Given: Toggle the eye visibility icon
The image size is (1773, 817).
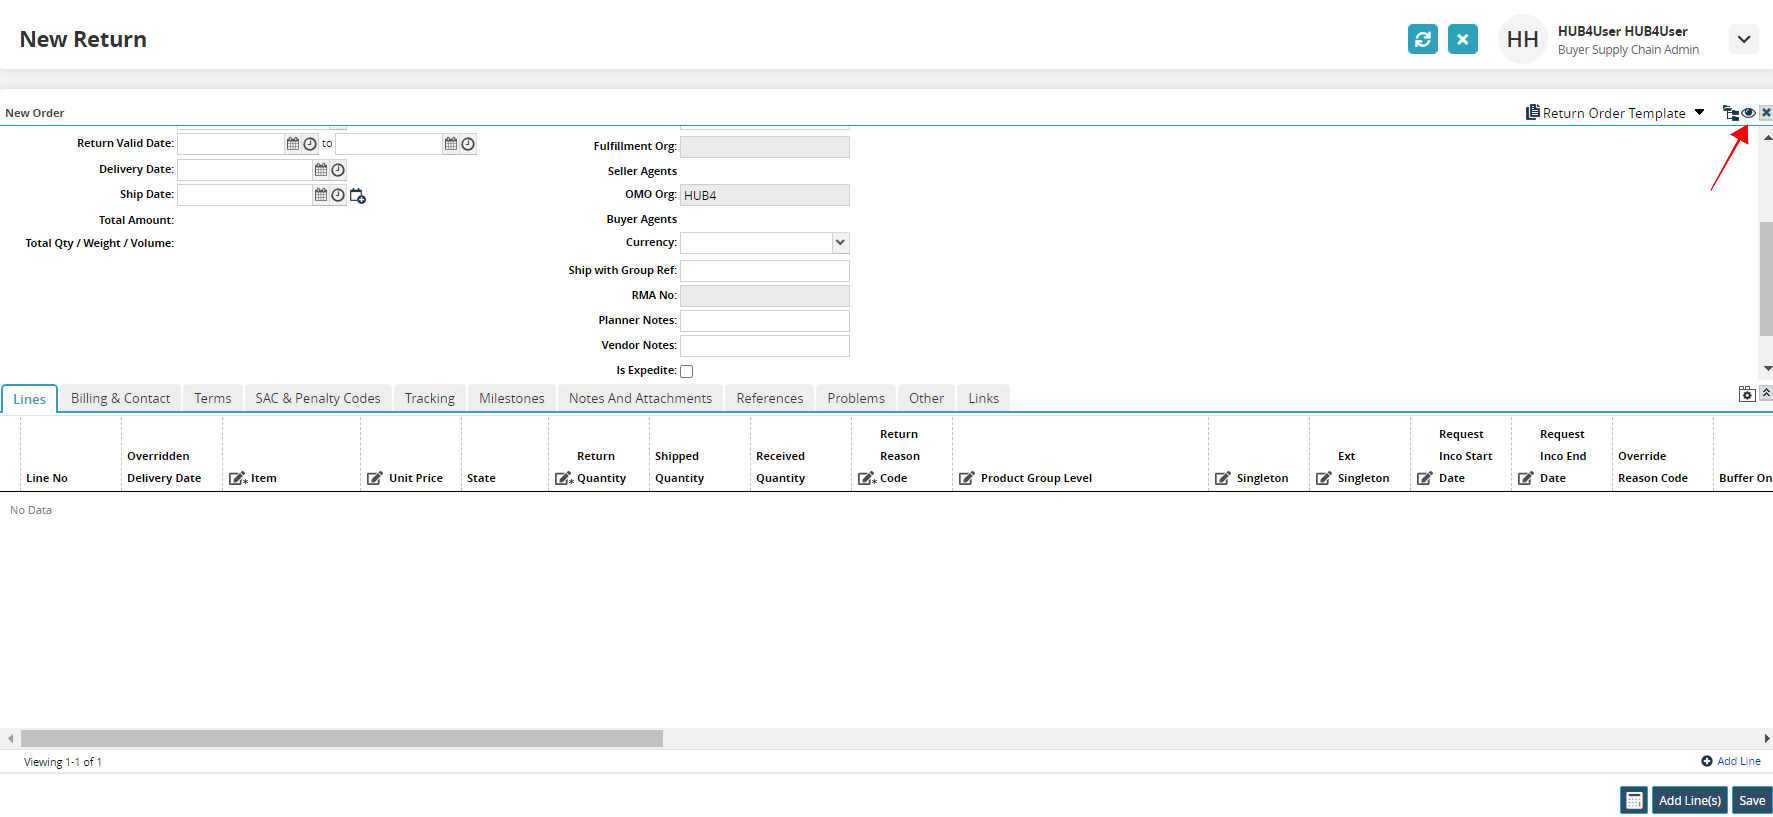Looking at the screenshot, I should tap(1748, 113).
